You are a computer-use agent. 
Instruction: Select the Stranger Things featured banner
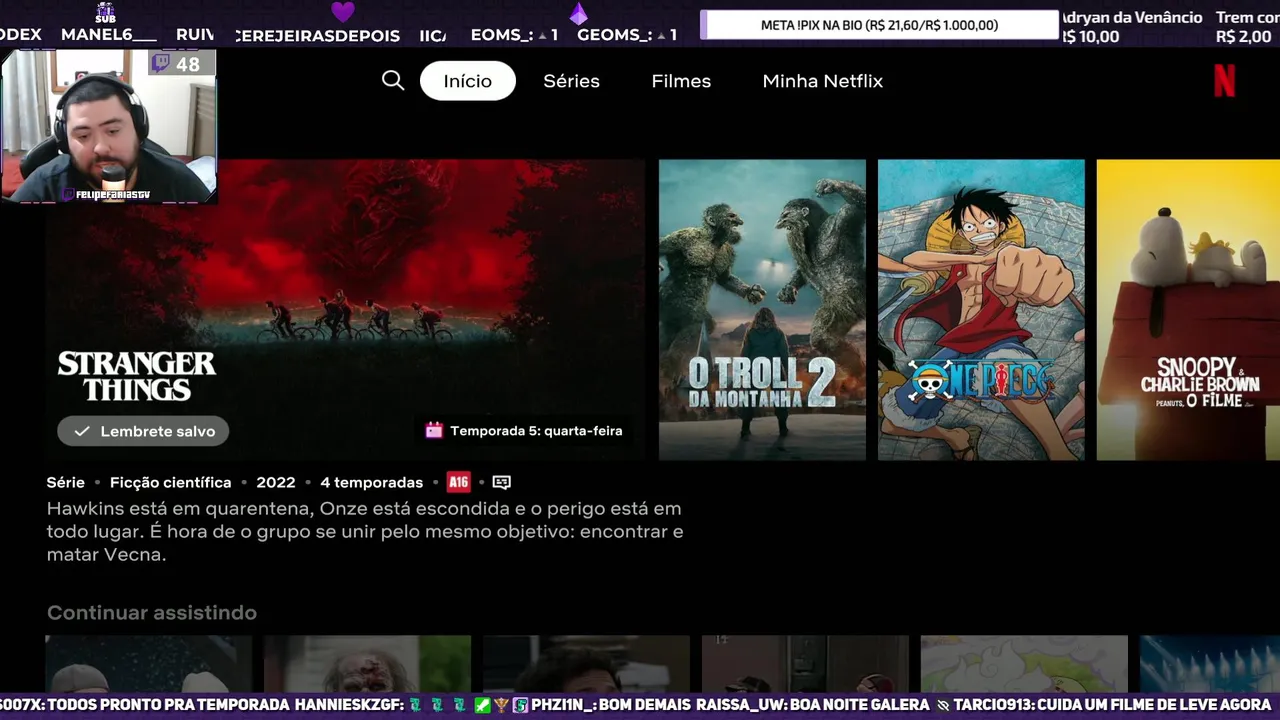pos(345,310)
